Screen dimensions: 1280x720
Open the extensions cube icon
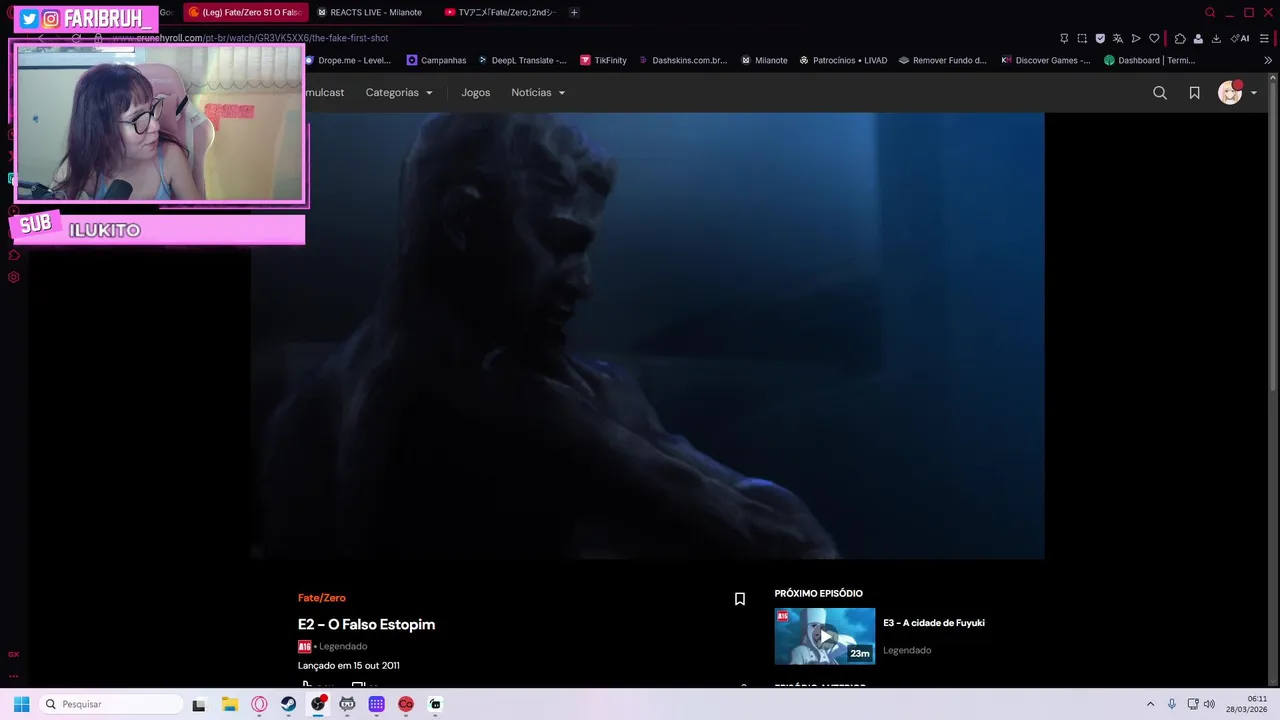click(x=1180, y=38)
